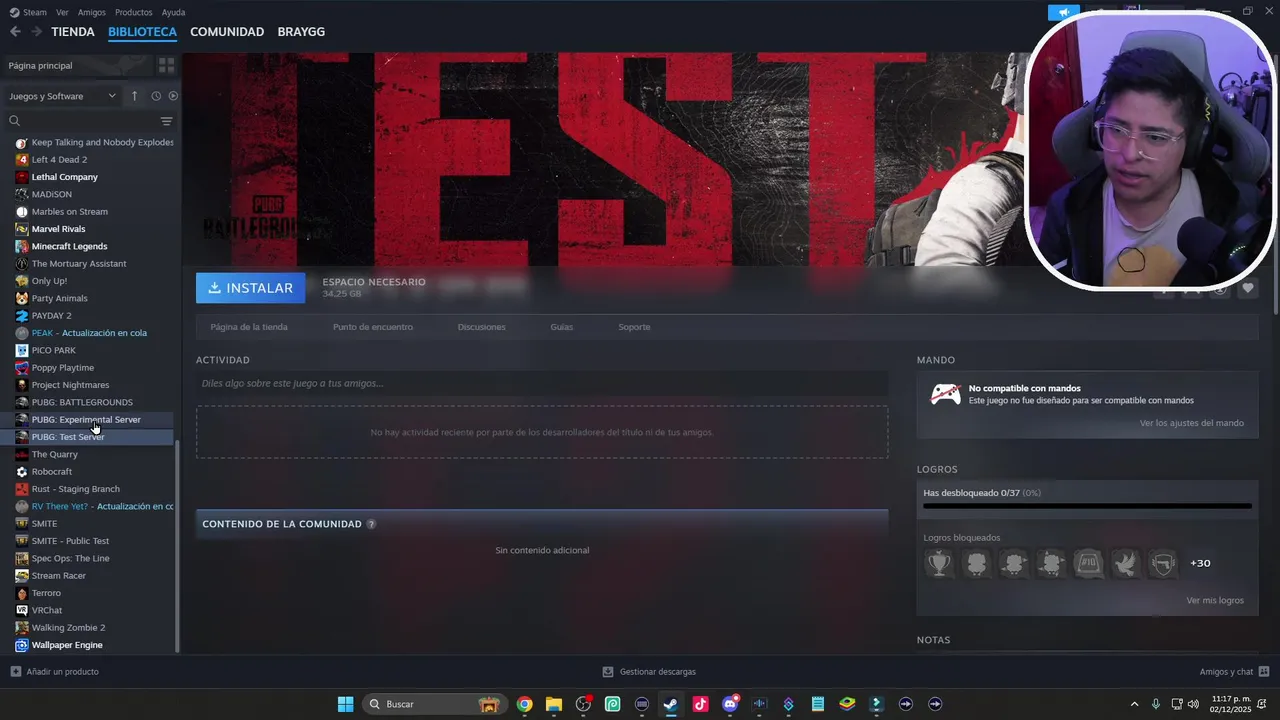Switch library to grid view icon
The width and height of the screenshot is (1280, 720).
[x=166, y=65]
